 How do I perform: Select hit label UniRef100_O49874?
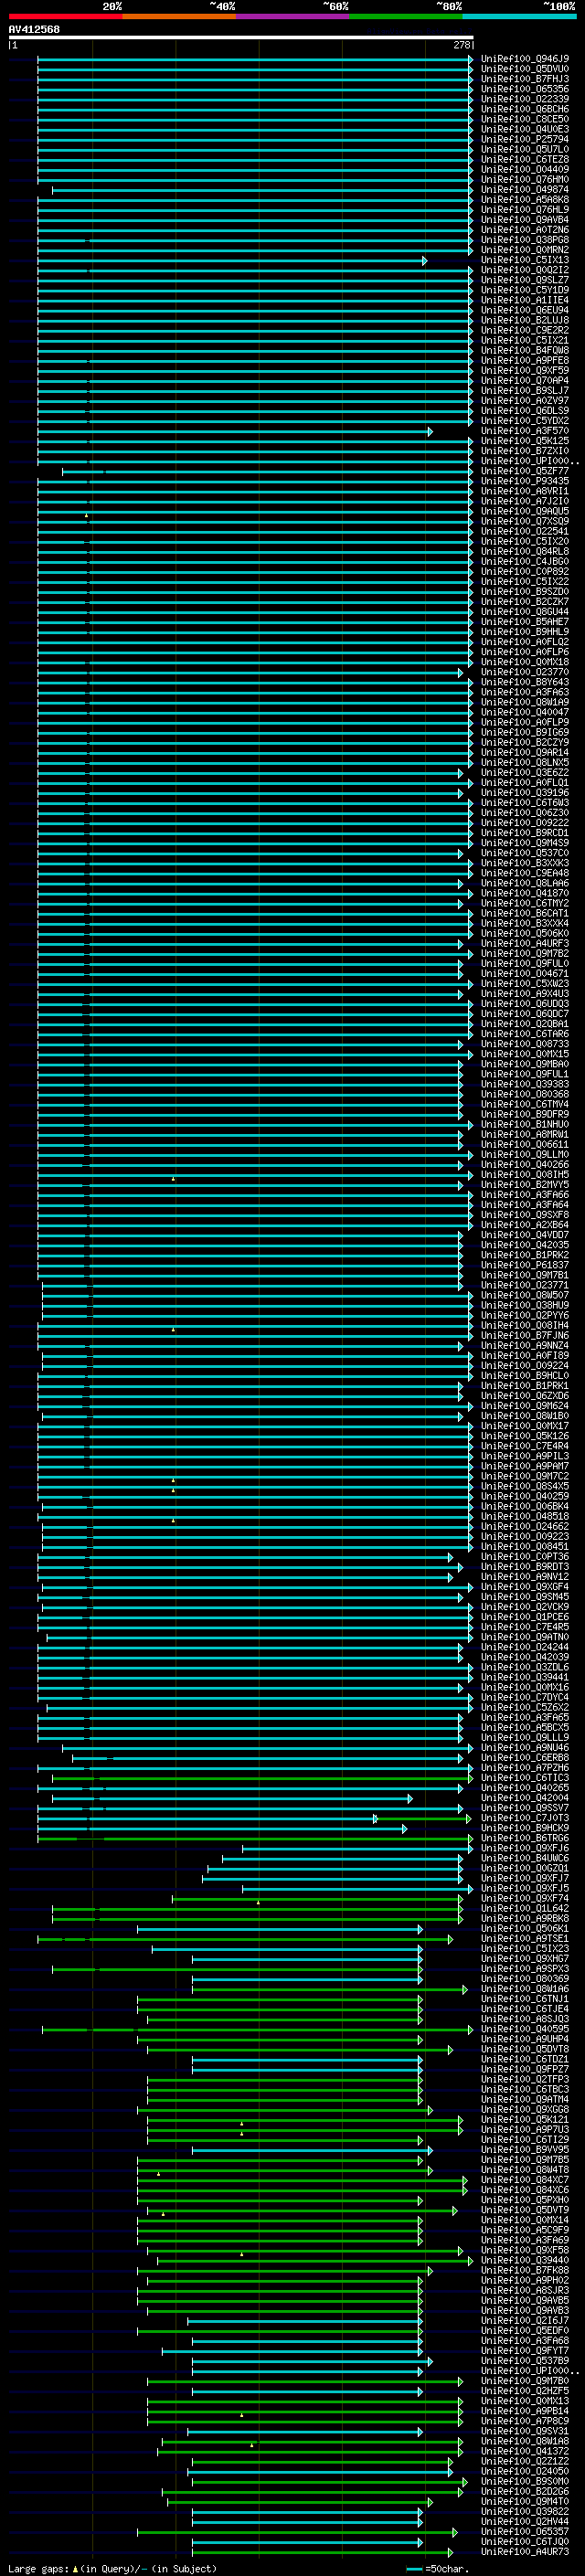(525, 190)
